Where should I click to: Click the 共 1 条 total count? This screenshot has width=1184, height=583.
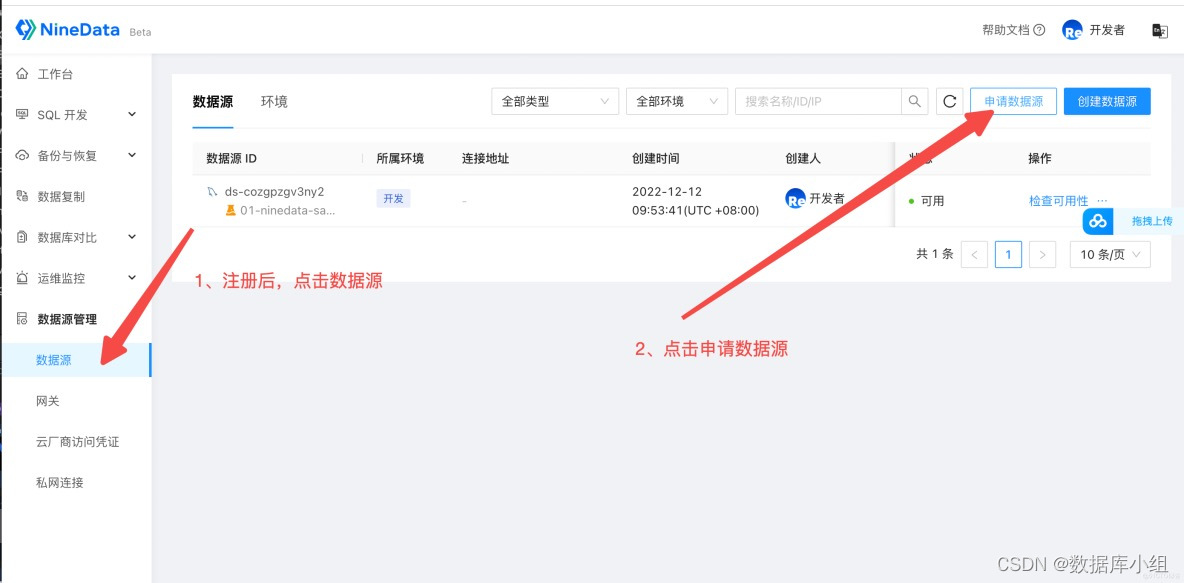(x=935, y=254)
